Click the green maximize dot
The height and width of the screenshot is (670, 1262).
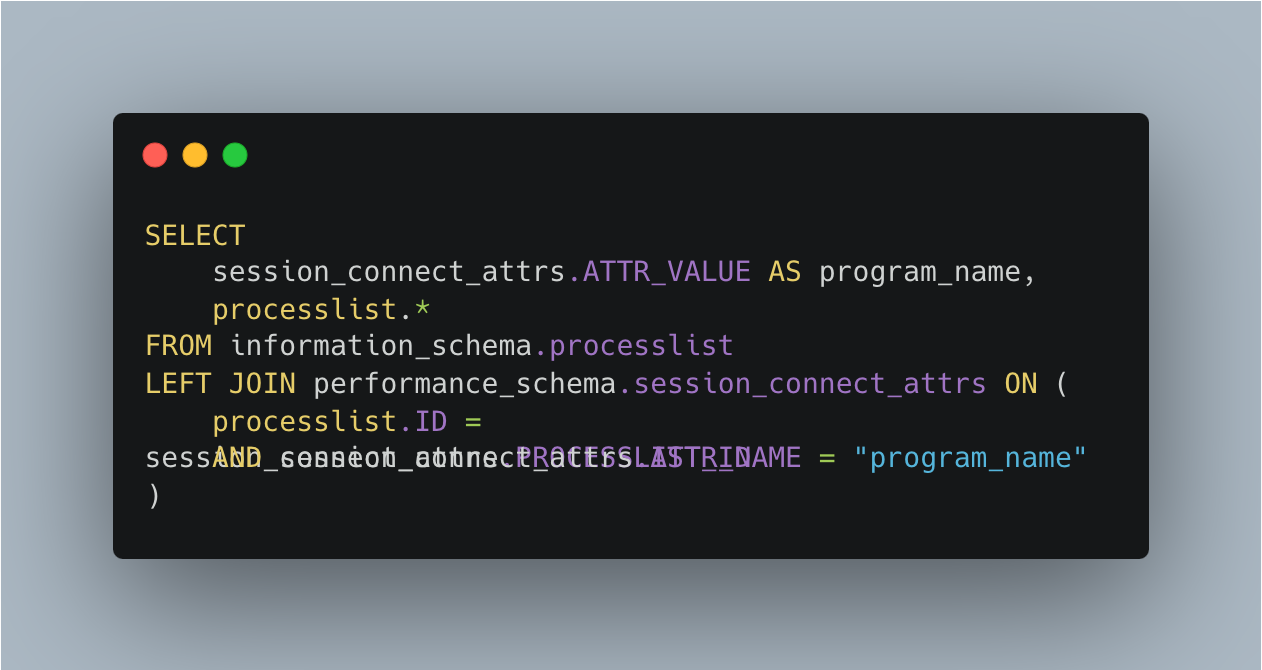tap(235, 155)
